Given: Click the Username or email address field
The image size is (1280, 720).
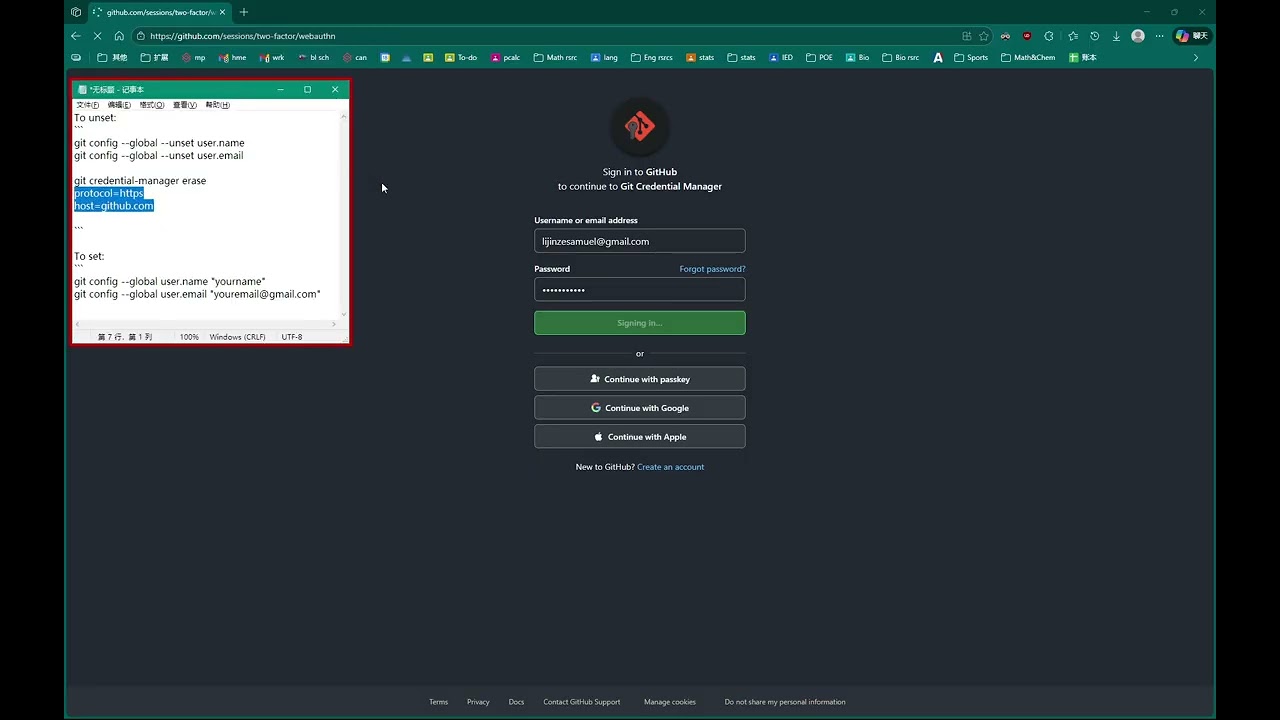Looking at the screenshot, I should tap(640, 241).
